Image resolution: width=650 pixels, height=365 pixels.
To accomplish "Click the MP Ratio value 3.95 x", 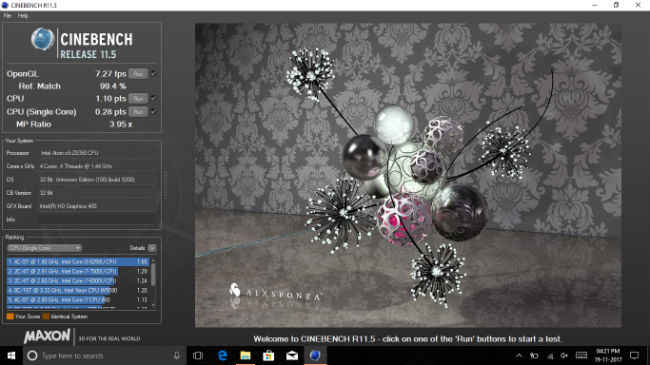I will tap(121, 124).
